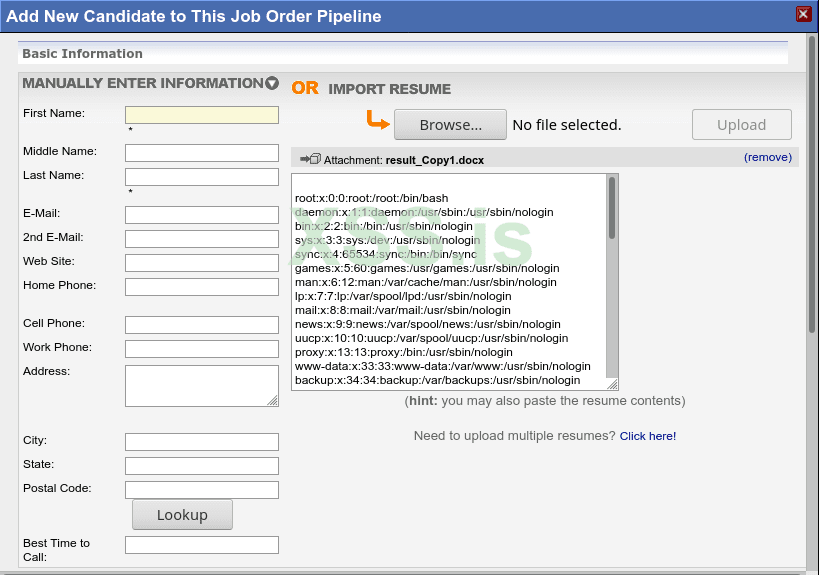Click the resume contents text area
Screen dimensions: 819x575
click(x=450, y=282)
